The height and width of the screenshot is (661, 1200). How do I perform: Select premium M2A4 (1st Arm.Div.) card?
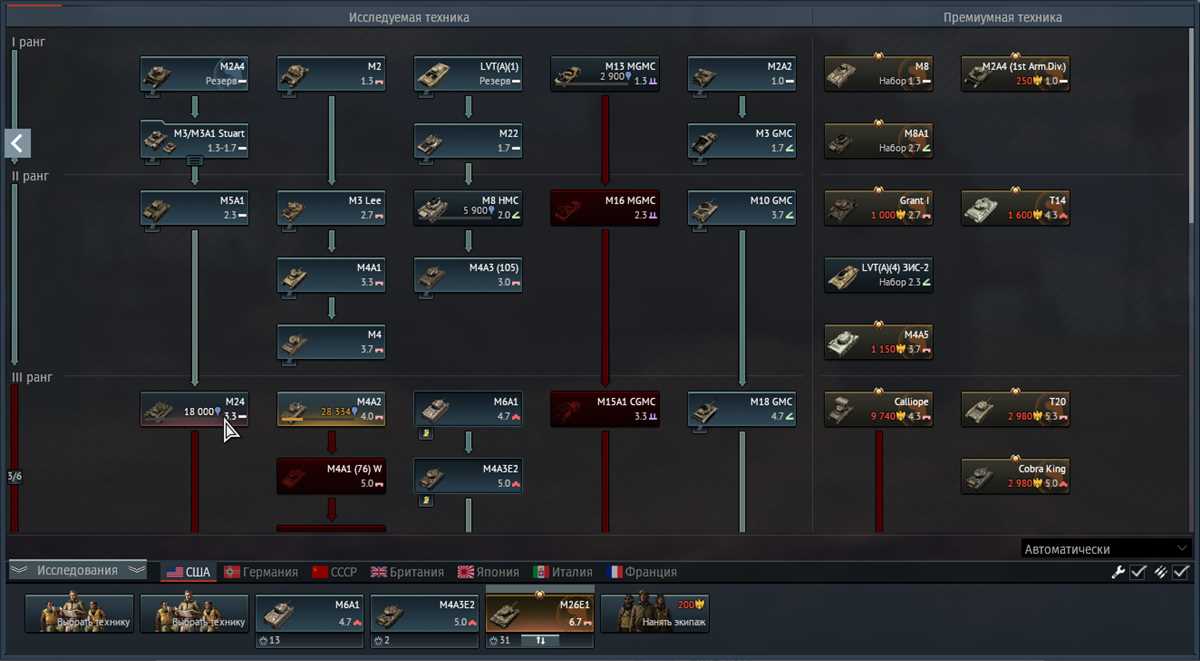click(1016, 74)
